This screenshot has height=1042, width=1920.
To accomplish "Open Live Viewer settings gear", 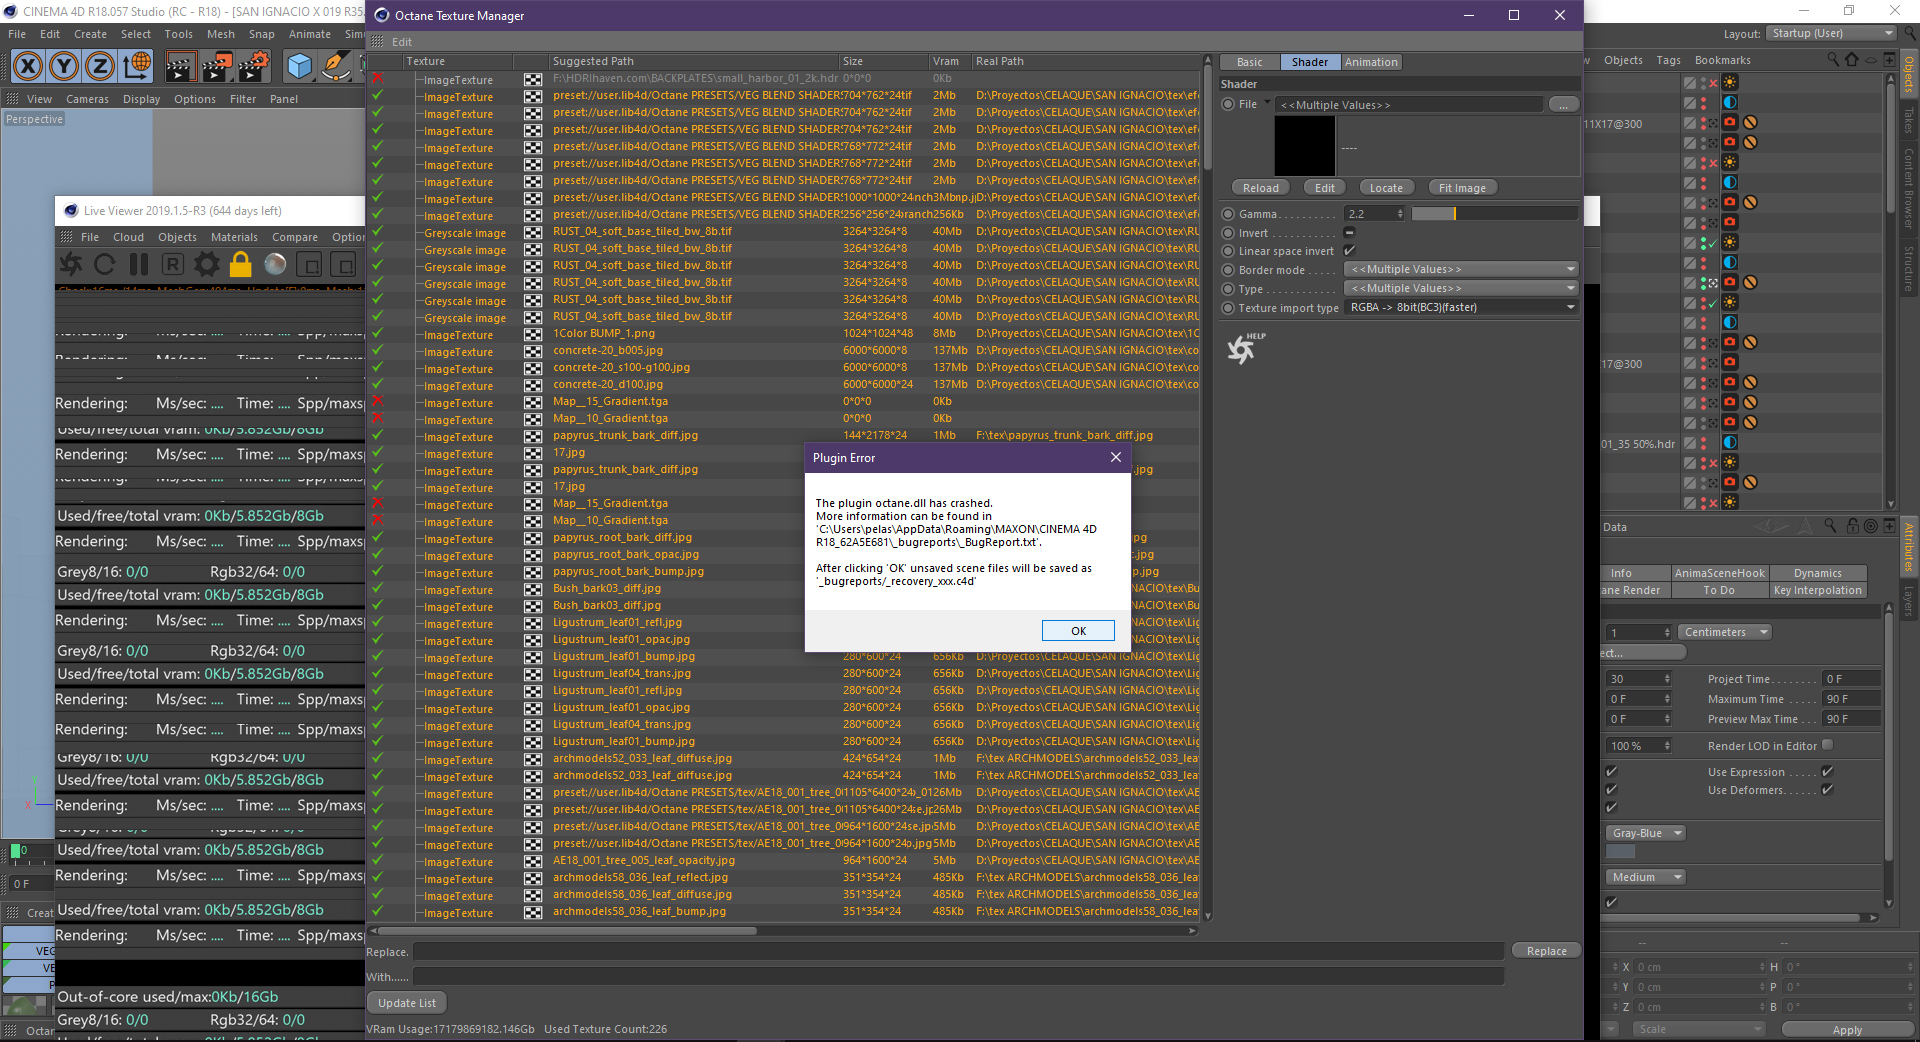I will click(x=207, y=265).
